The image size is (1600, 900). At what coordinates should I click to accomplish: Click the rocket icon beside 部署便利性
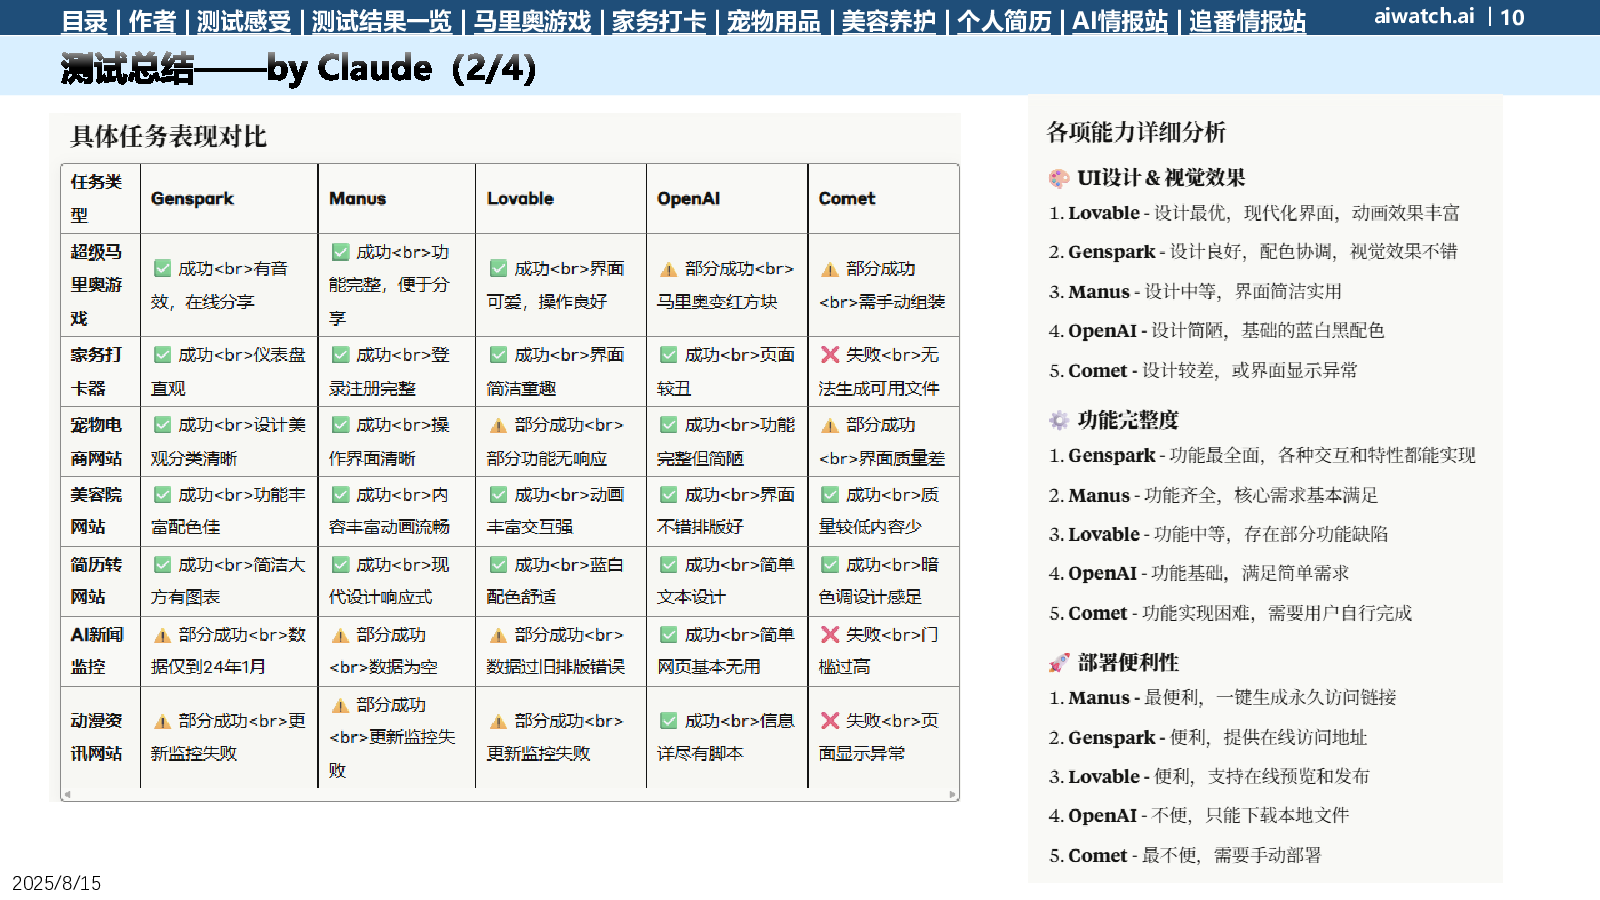1059,663
